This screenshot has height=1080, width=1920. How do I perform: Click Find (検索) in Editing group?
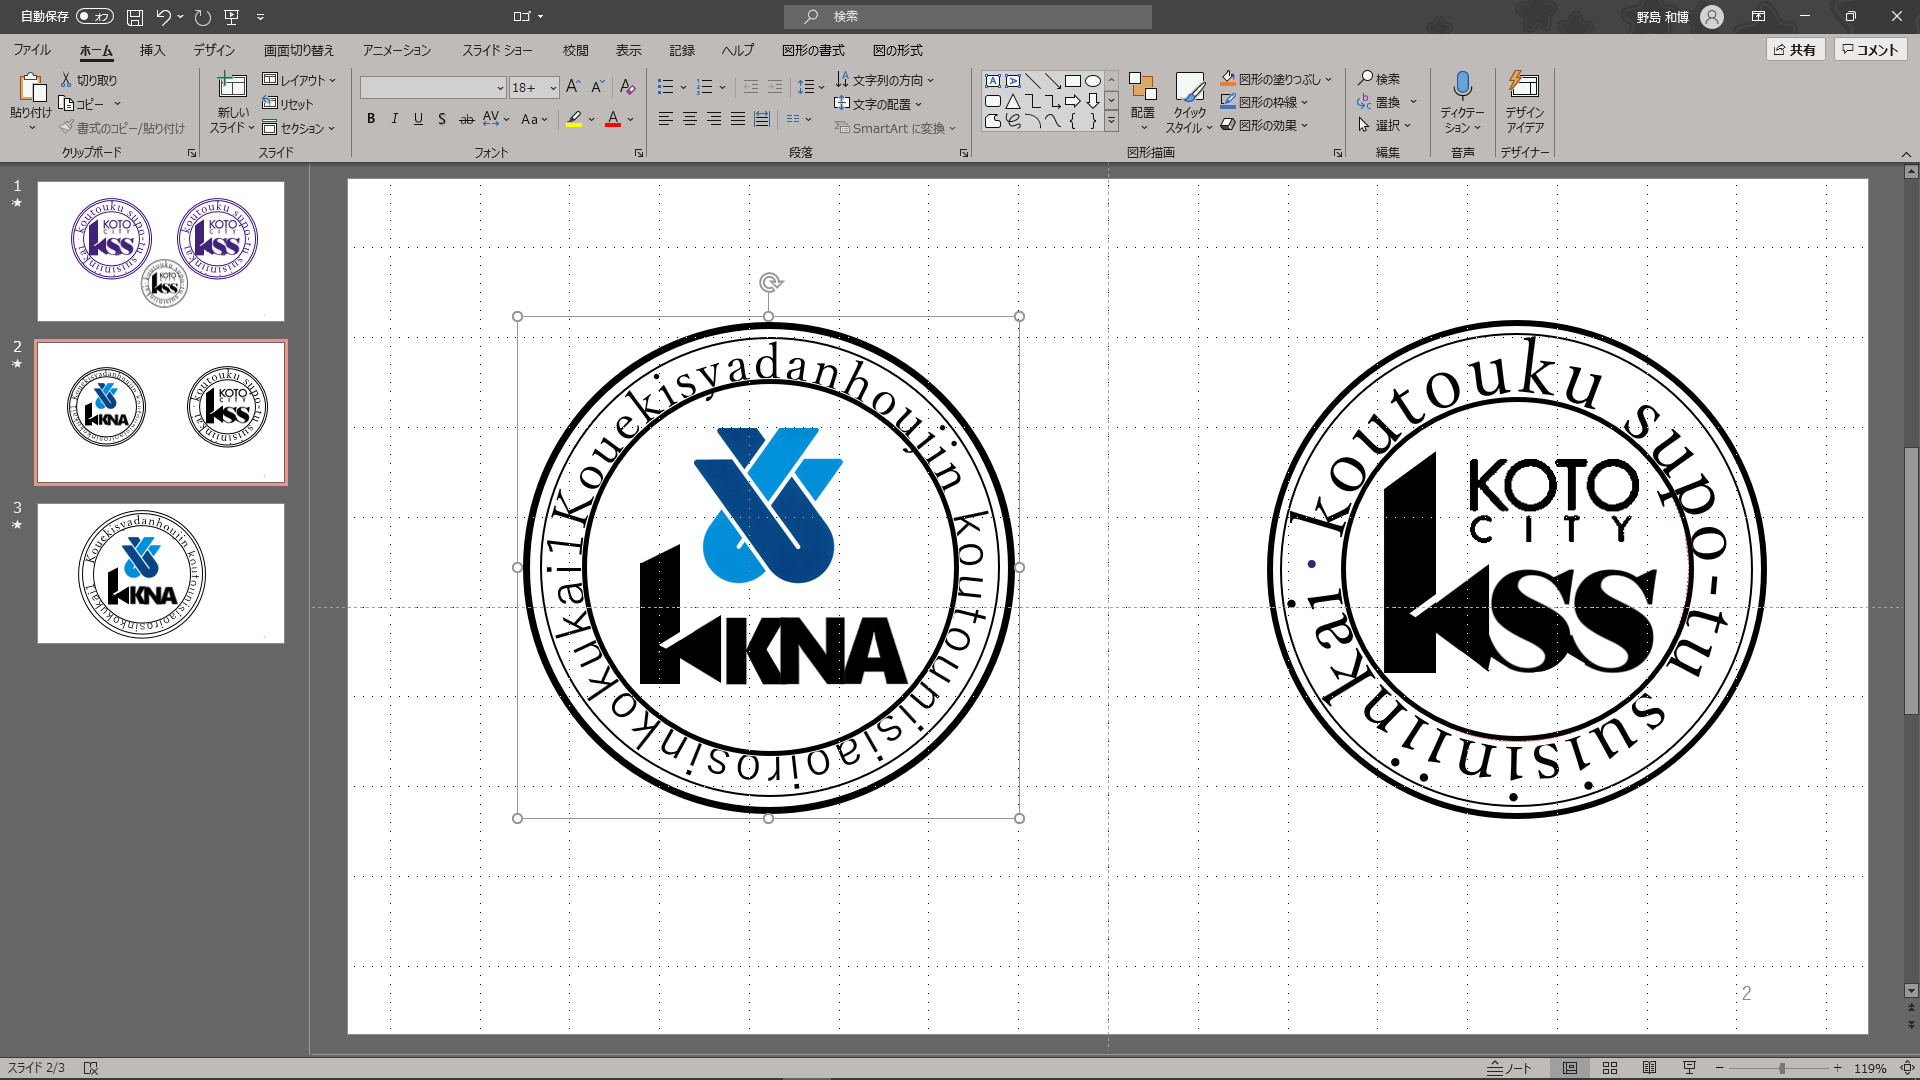[1379, 79]
